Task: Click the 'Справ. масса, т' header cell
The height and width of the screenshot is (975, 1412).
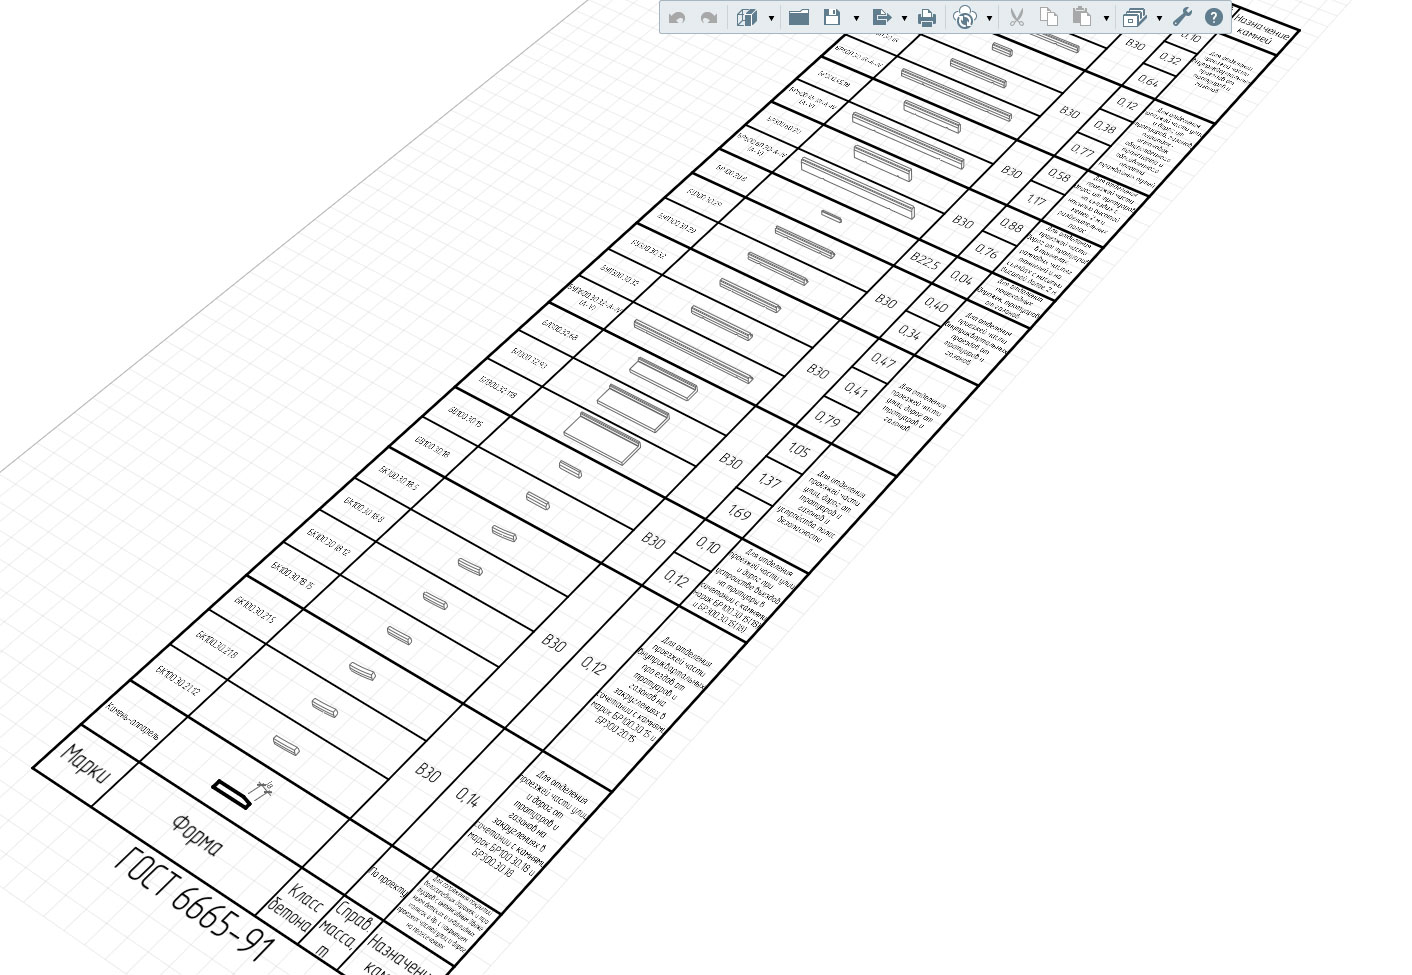Action: pyautogui.click(x=343, y=930)
